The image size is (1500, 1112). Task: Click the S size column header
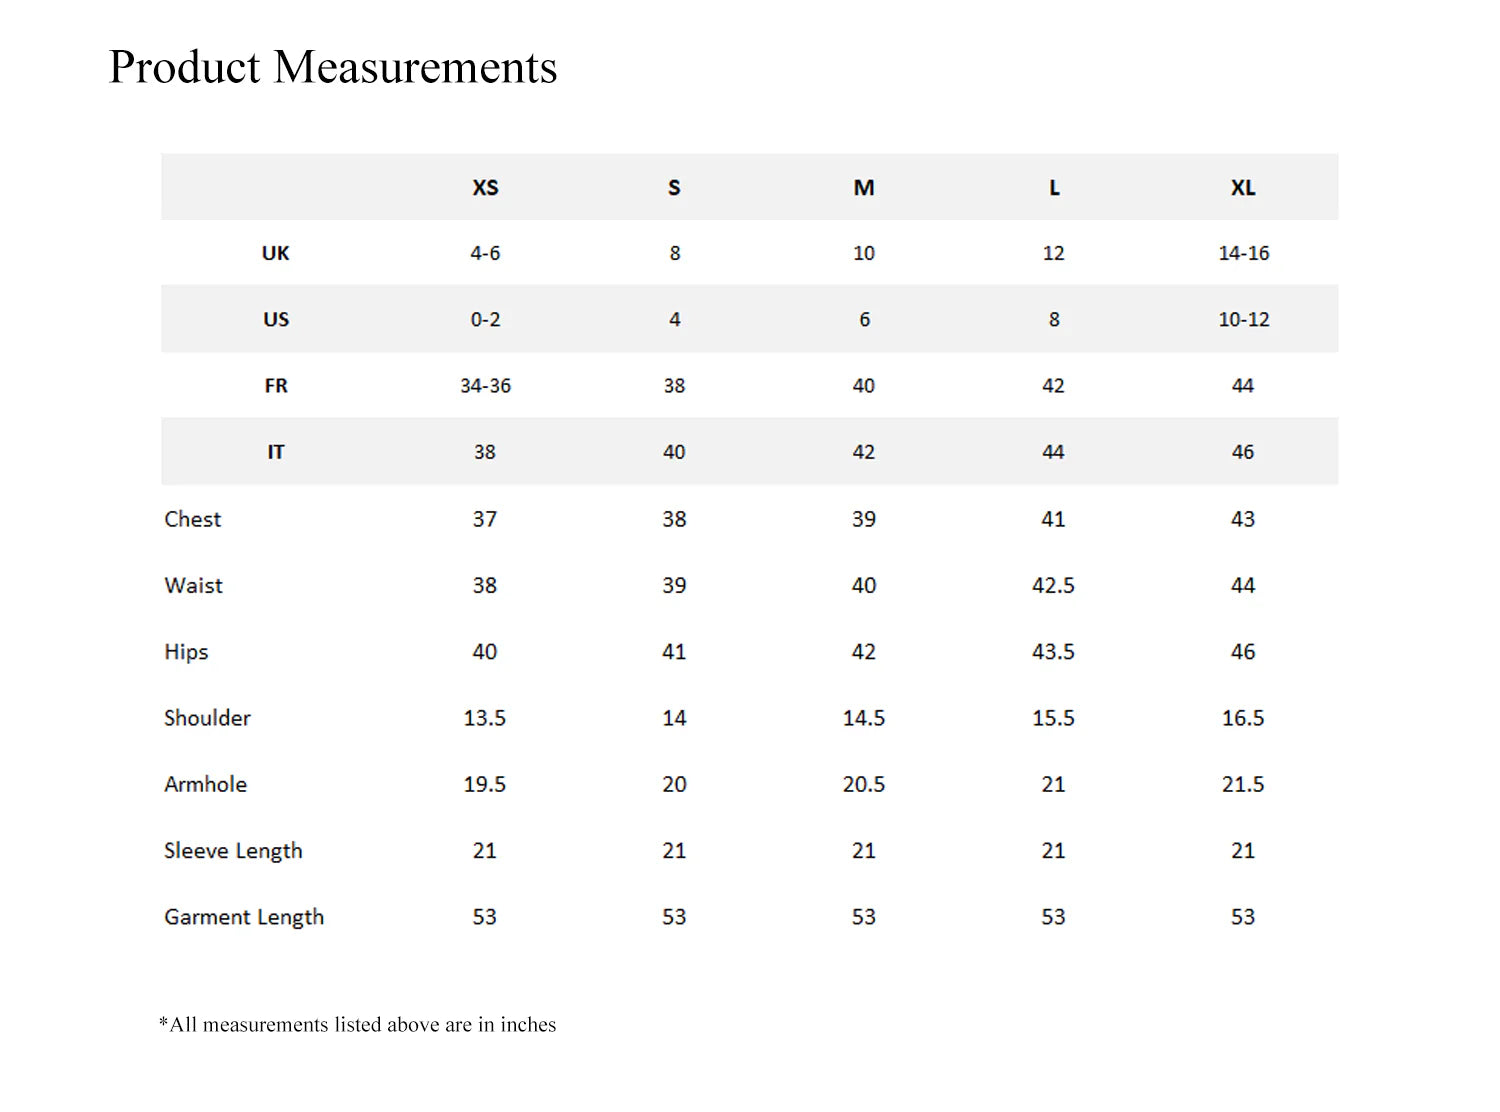674,188
